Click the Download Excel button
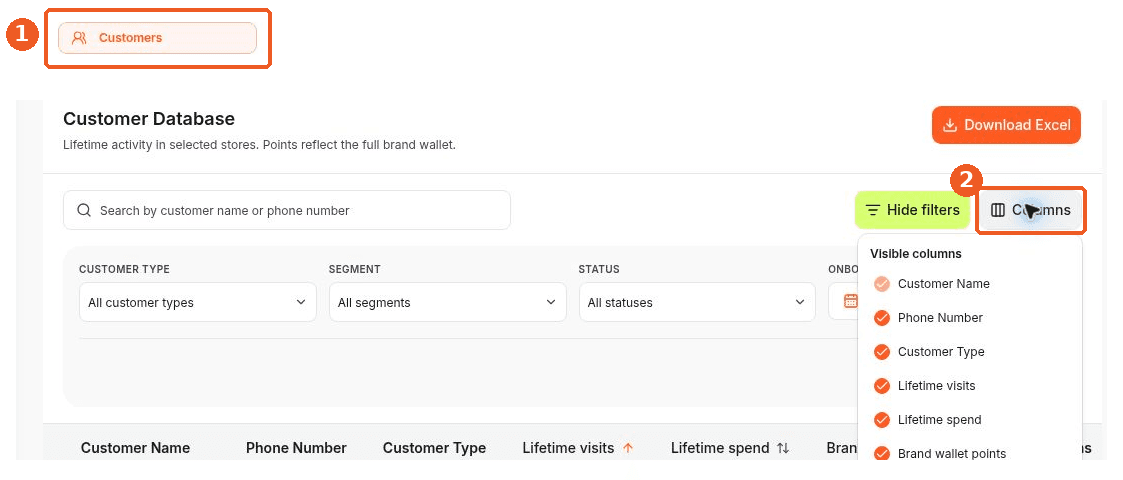 [x=1006, y=125]
